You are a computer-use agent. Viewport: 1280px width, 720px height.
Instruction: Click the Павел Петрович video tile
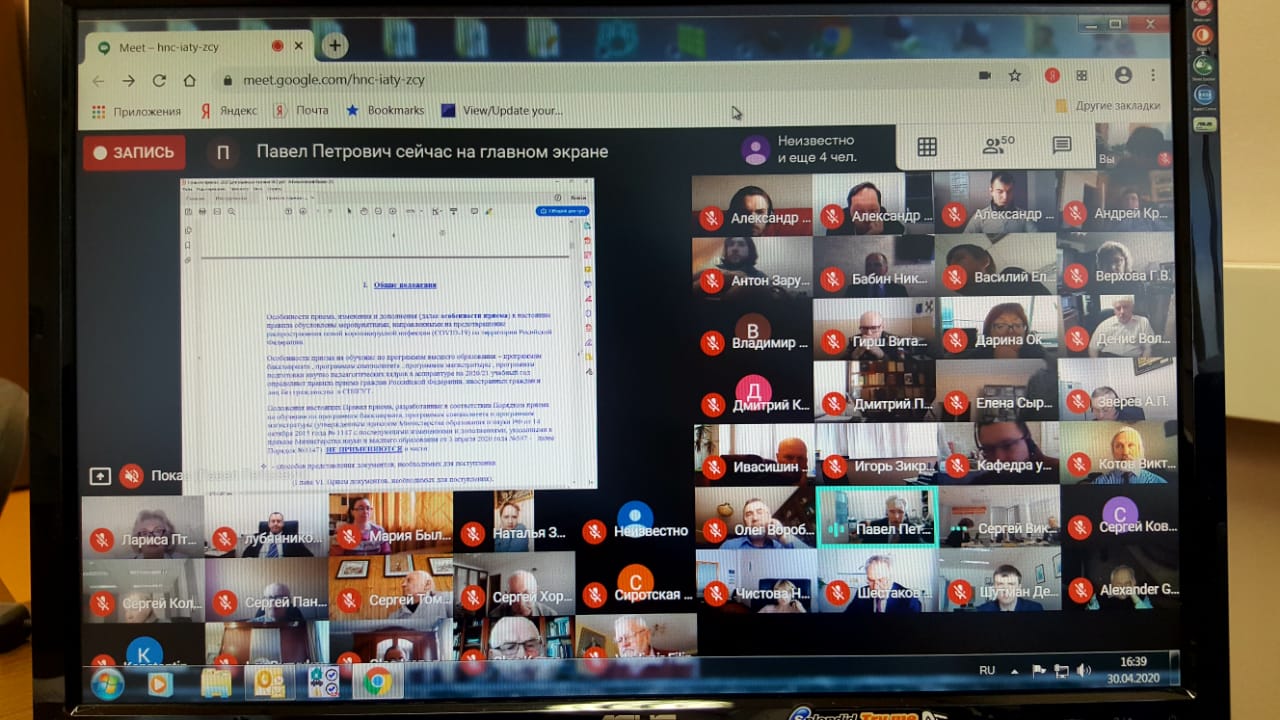click(877, 516)
